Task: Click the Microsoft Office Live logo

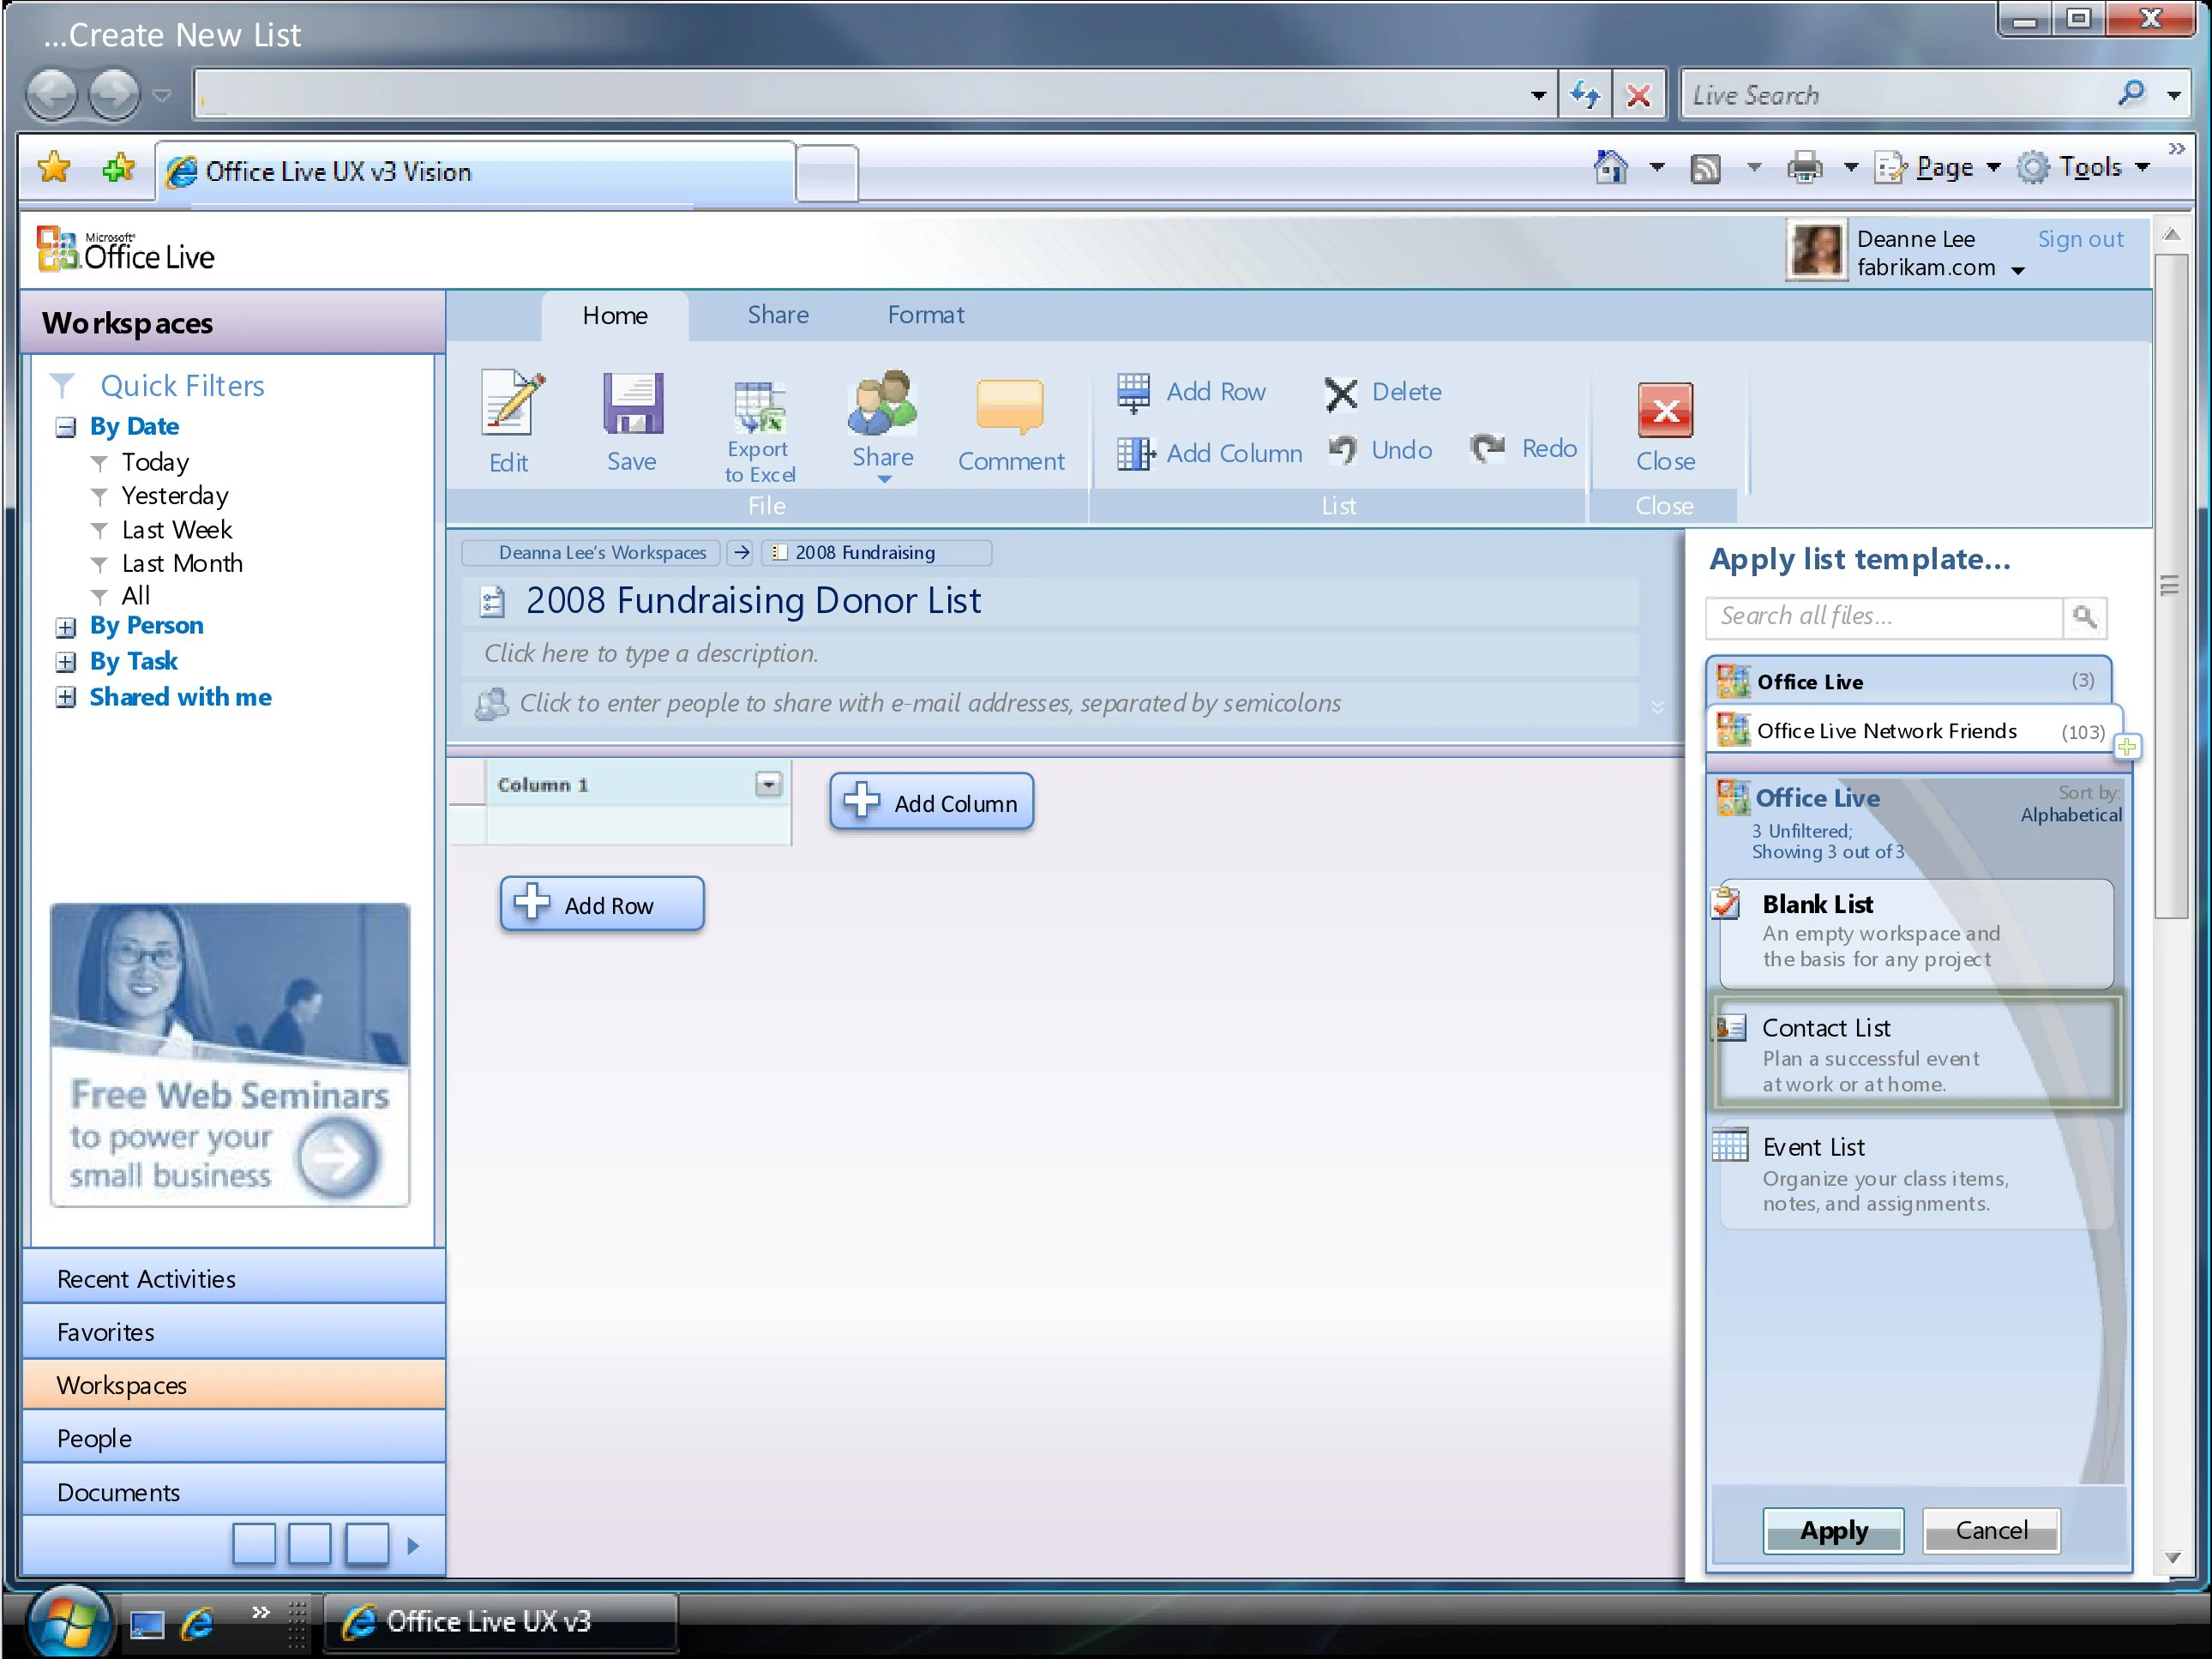Action: tap(125, 250)
